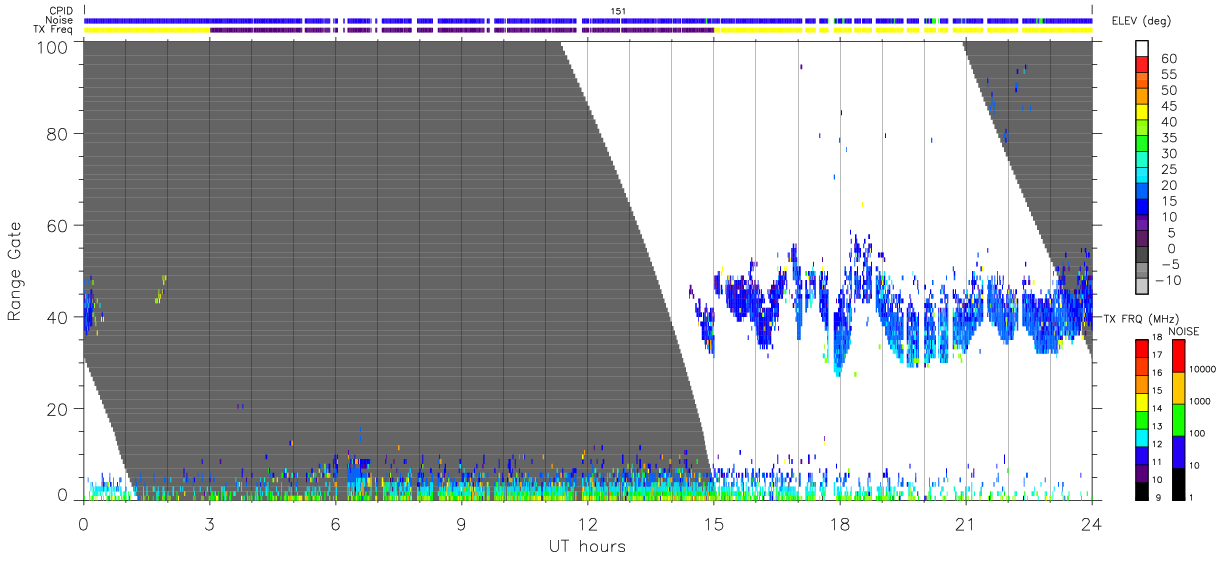Pick the orange segment of the NOISE colorbar
Image resolution: width=1228 pixels, height=567 pixels.
[1179, 387]
